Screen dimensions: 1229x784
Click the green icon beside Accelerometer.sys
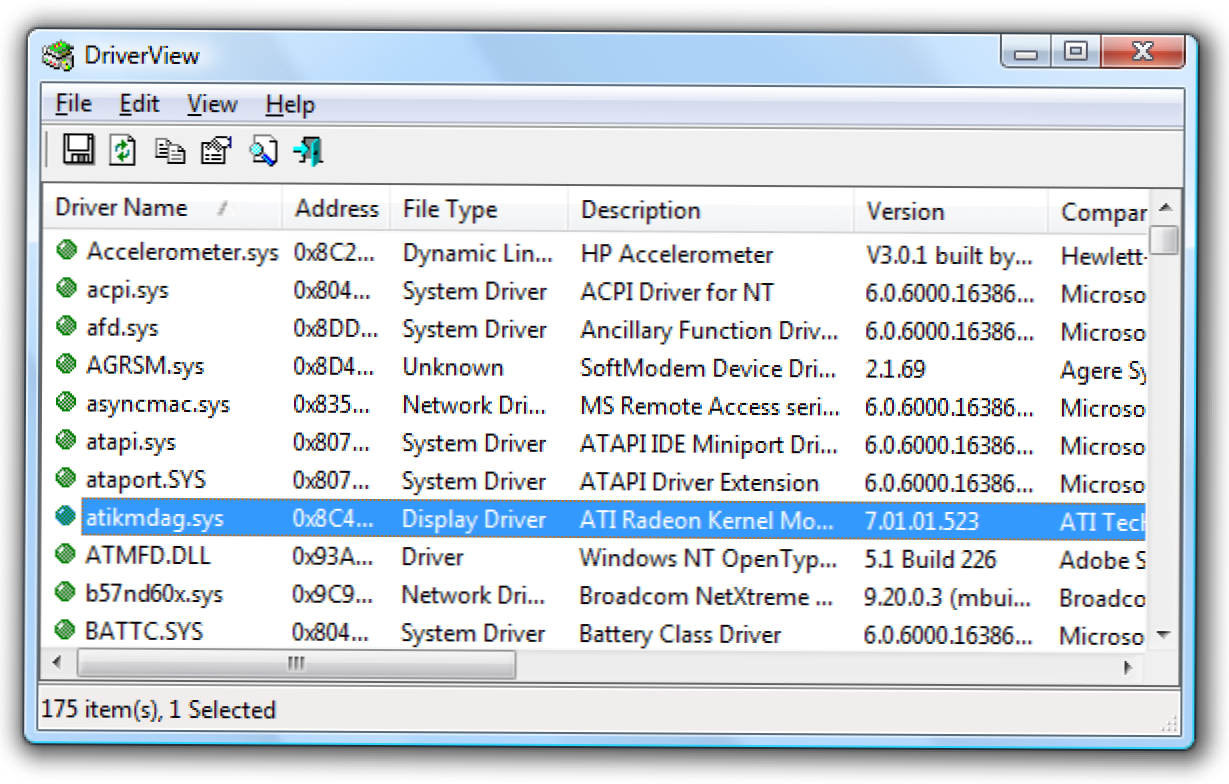coord(67,251)
